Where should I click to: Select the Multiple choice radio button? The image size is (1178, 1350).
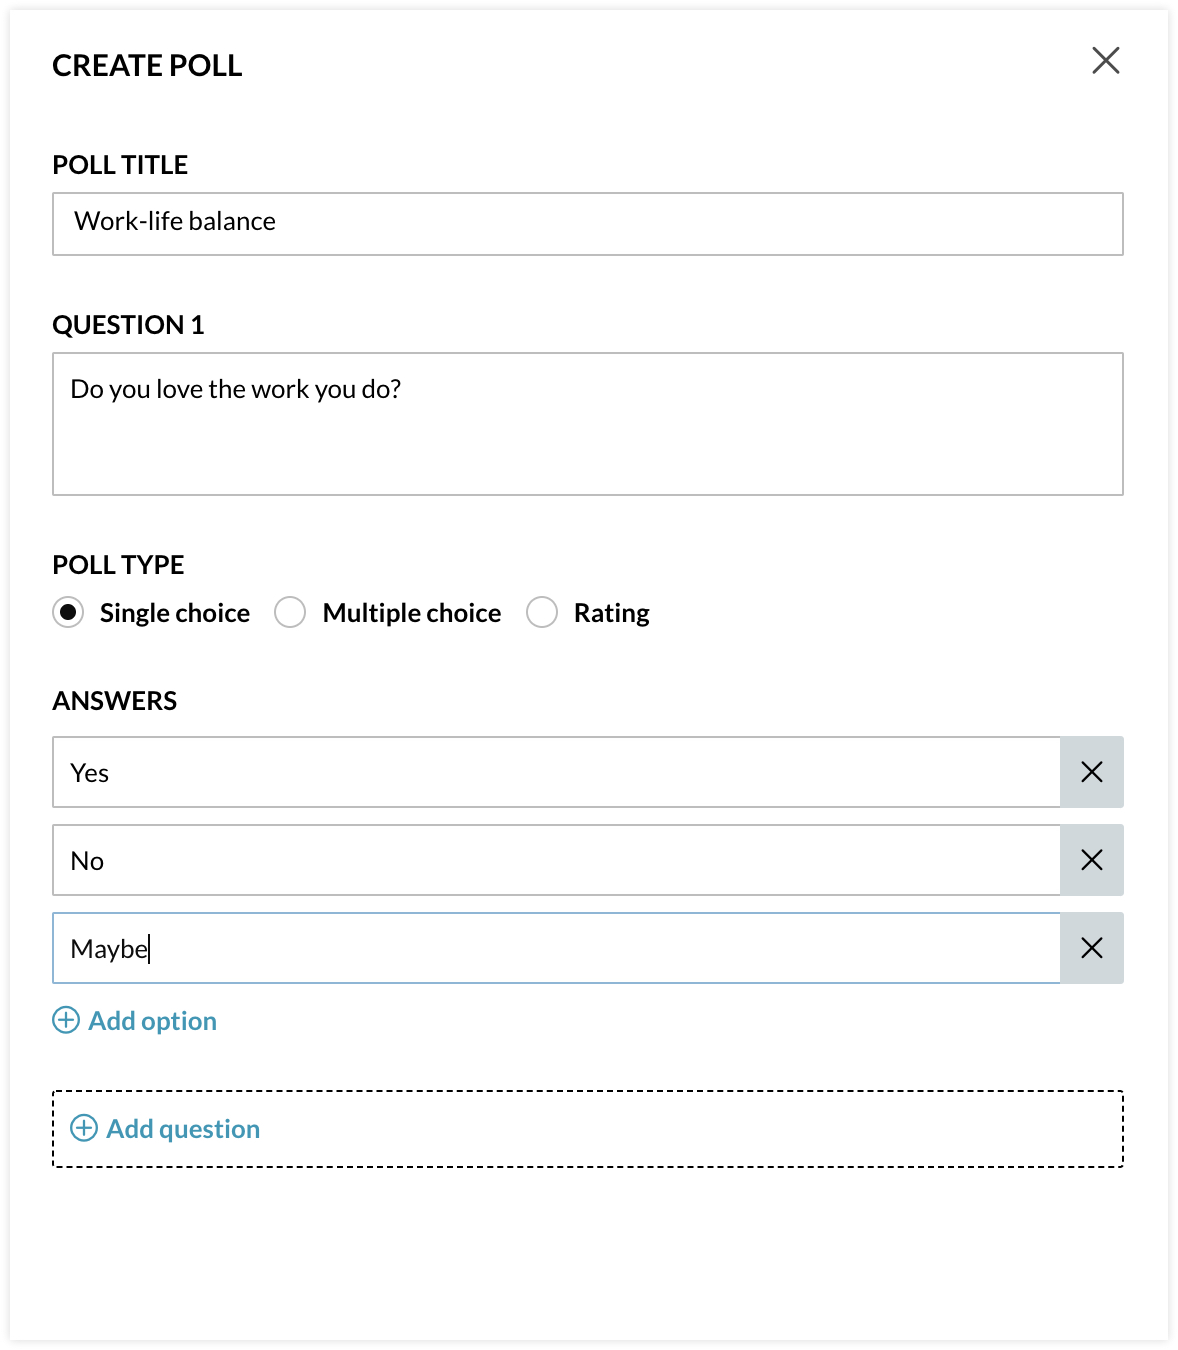click(290, 612)
